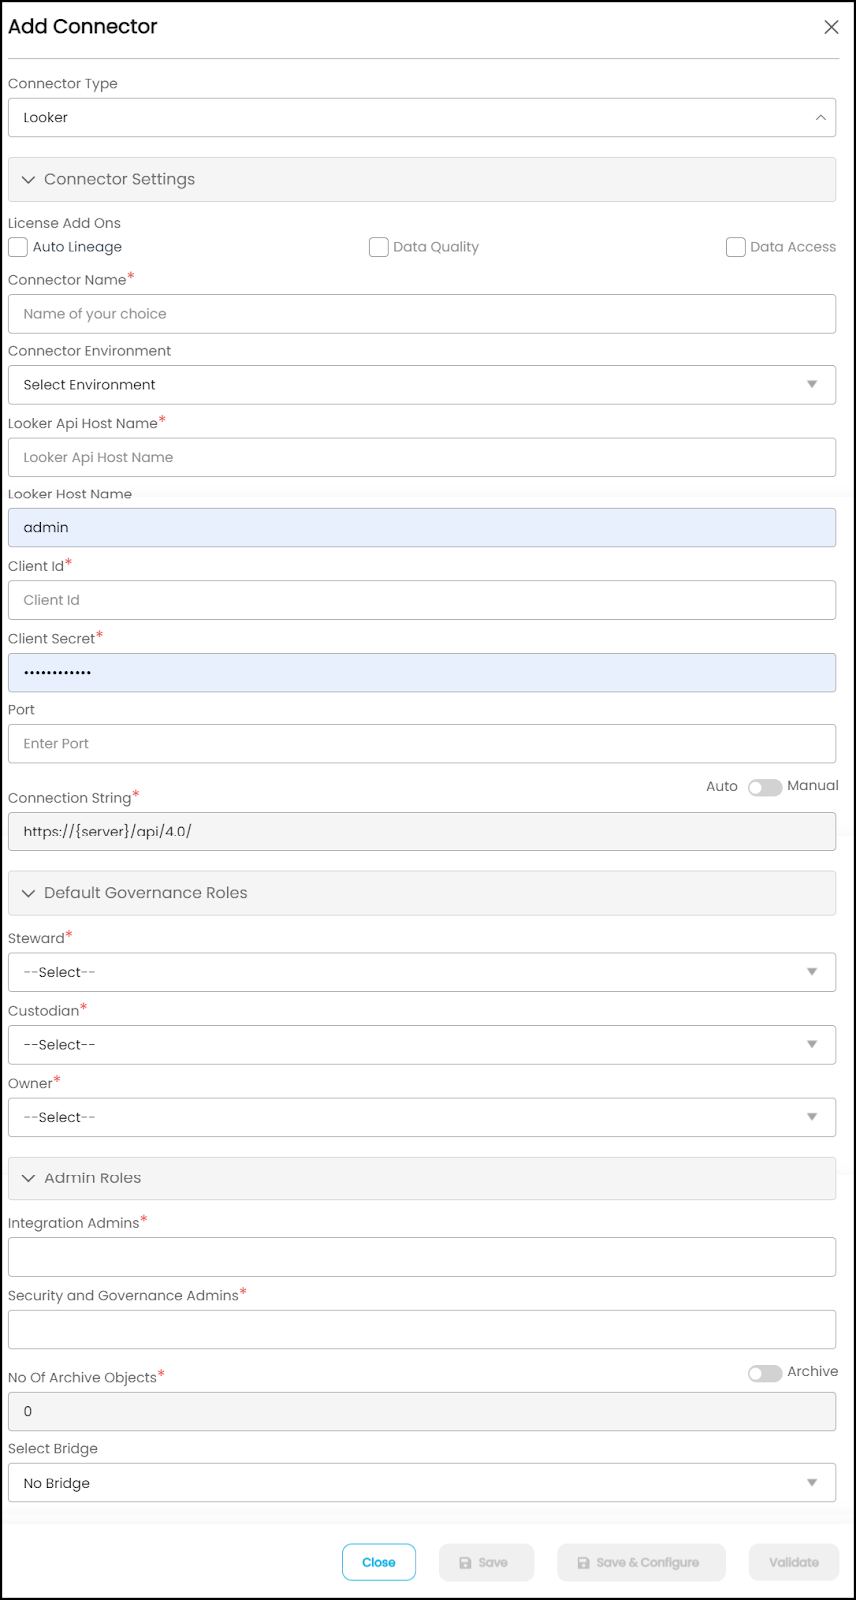The image size is (856, 1600).
Task: Click the Validate button
Action: 794,1562
